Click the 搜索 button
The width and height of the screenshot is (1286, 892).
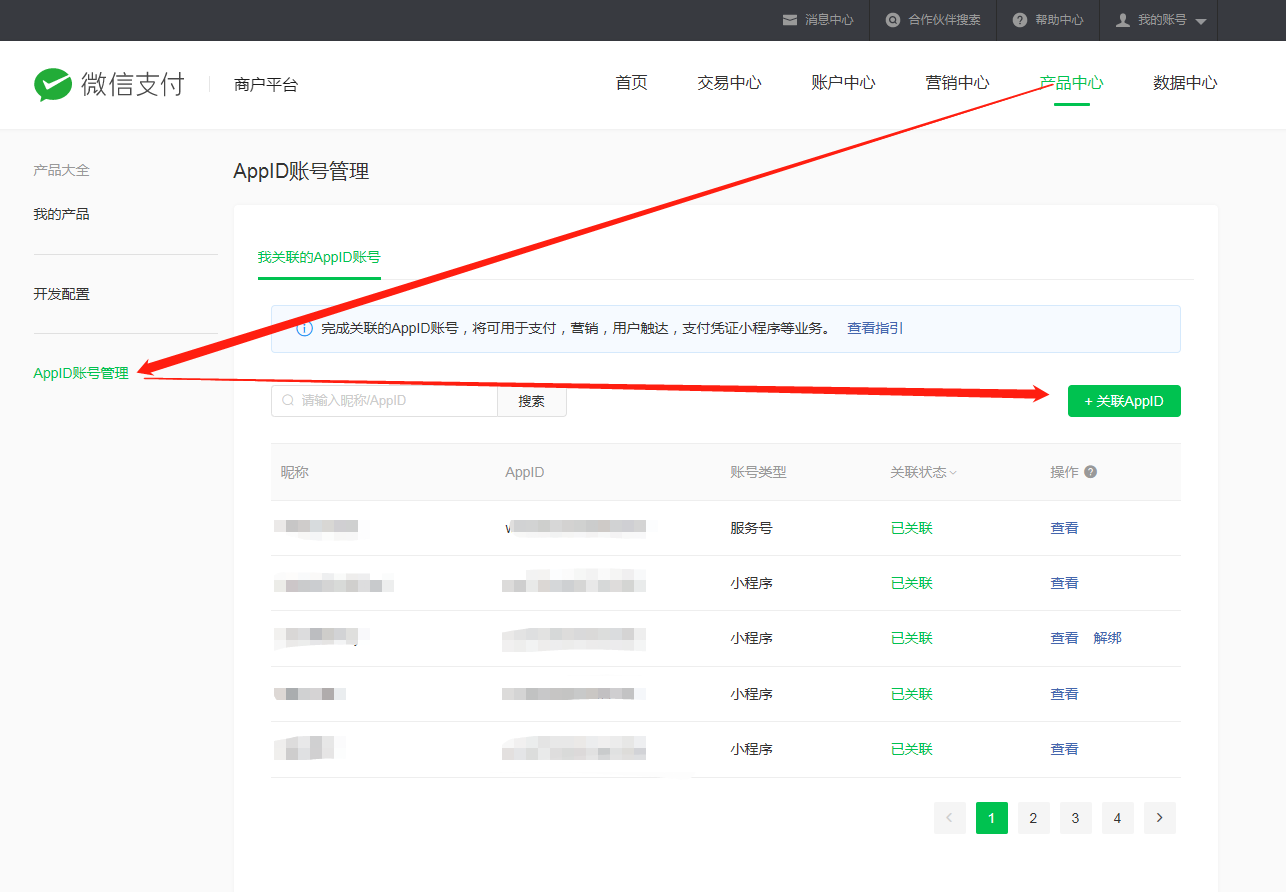tap(532, 401)
